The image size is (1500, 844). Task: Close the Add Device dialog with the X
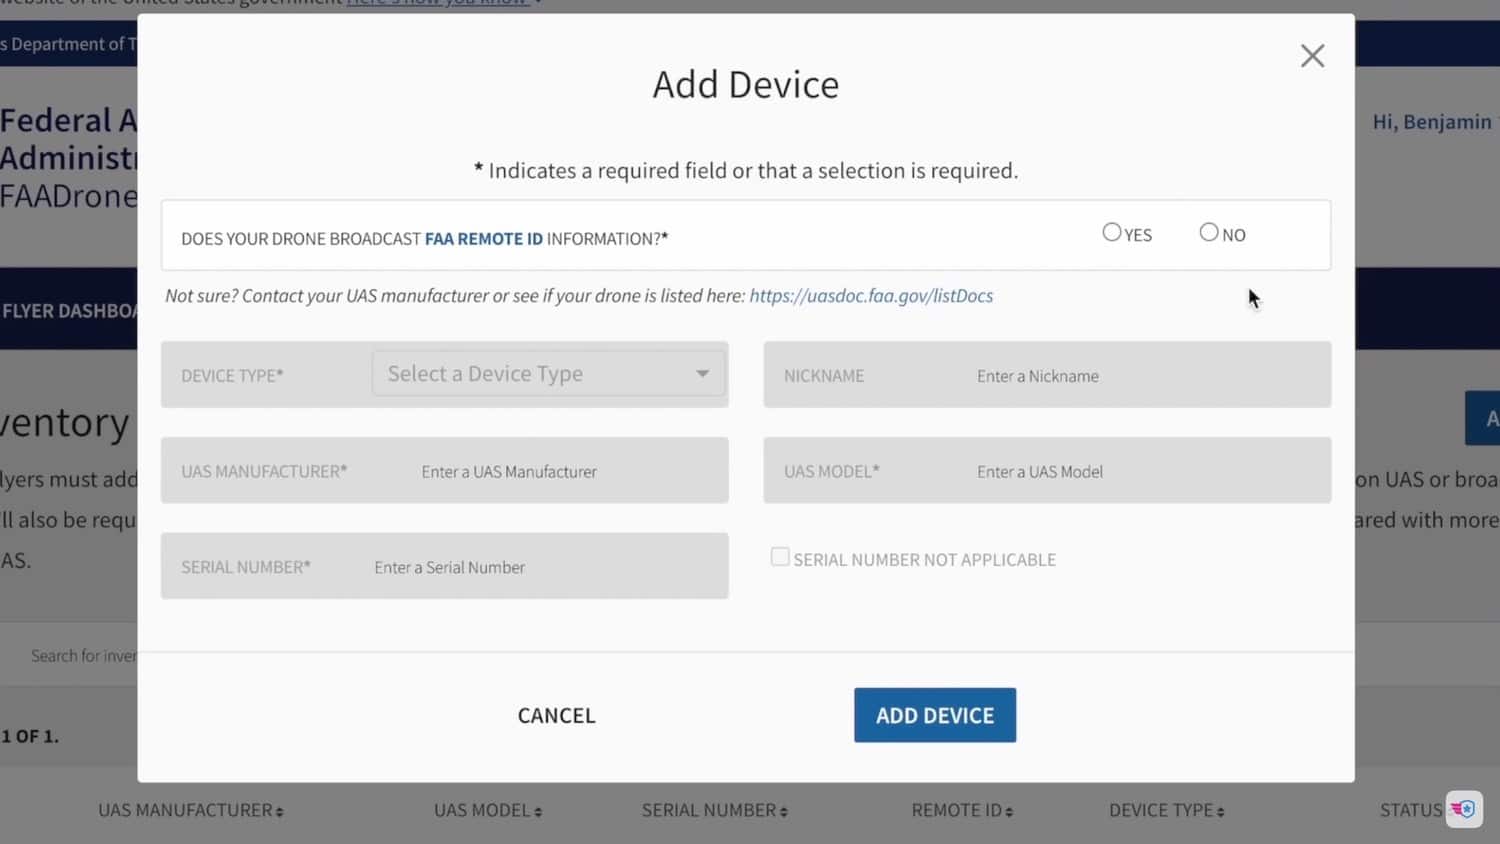(x=1312, y=55)
